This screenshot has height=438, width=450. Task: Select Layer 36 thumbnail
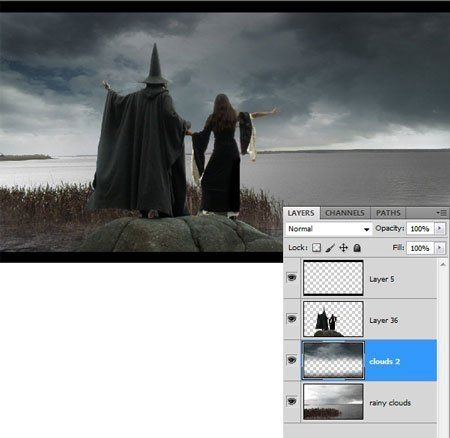[x=333, y=319]
